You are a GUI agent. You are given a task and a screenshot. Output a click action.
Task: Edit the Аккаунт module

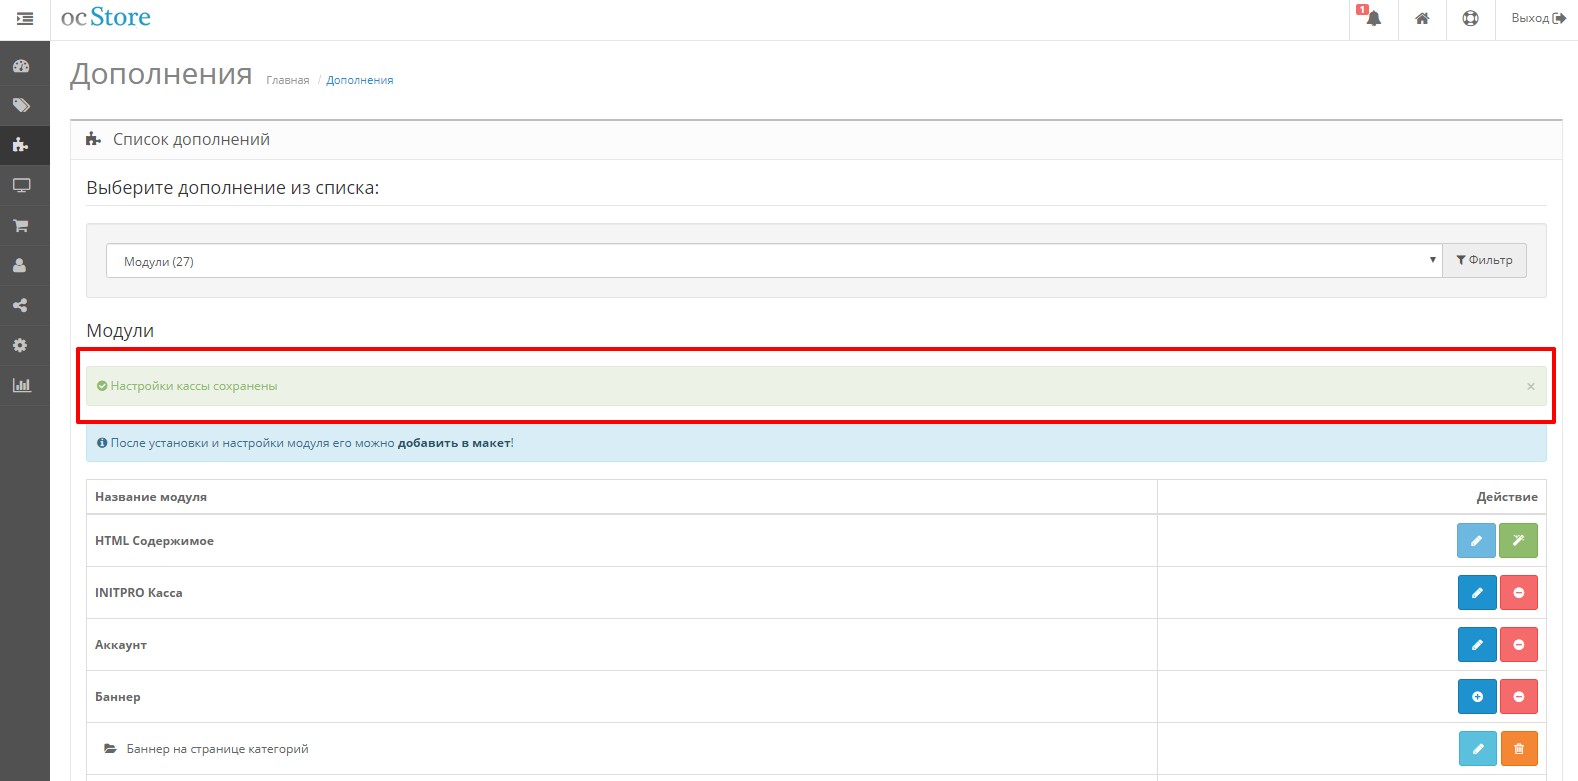point(1476,645)
